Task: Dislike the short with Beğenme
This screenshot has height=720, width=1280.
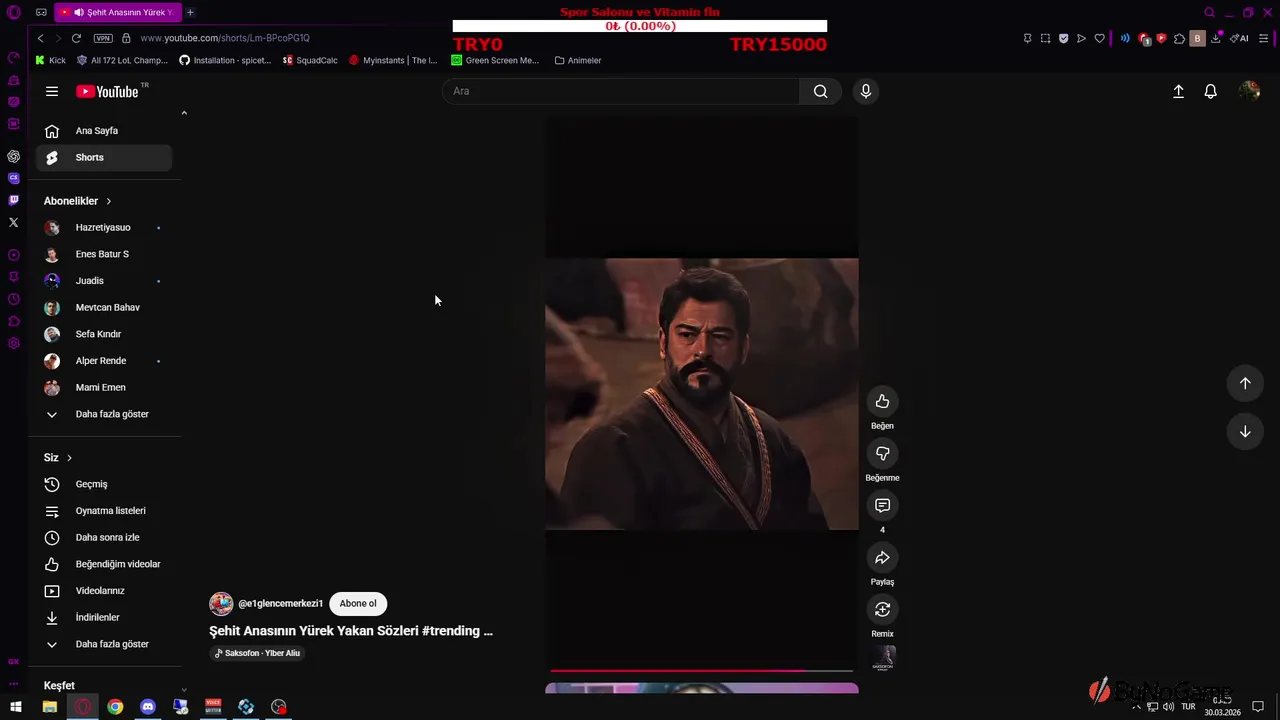Action: pyautogui.click(x=882, y=454)
